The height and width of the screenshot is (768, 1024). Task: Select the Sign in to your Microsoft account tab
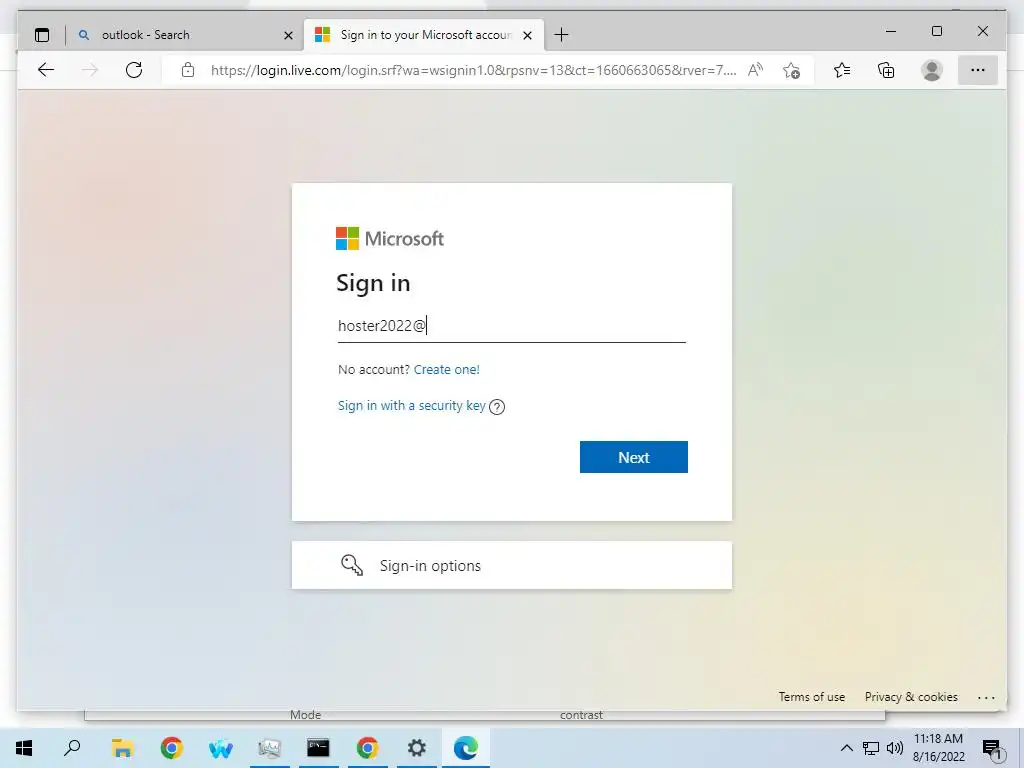[x=424, y=35]
